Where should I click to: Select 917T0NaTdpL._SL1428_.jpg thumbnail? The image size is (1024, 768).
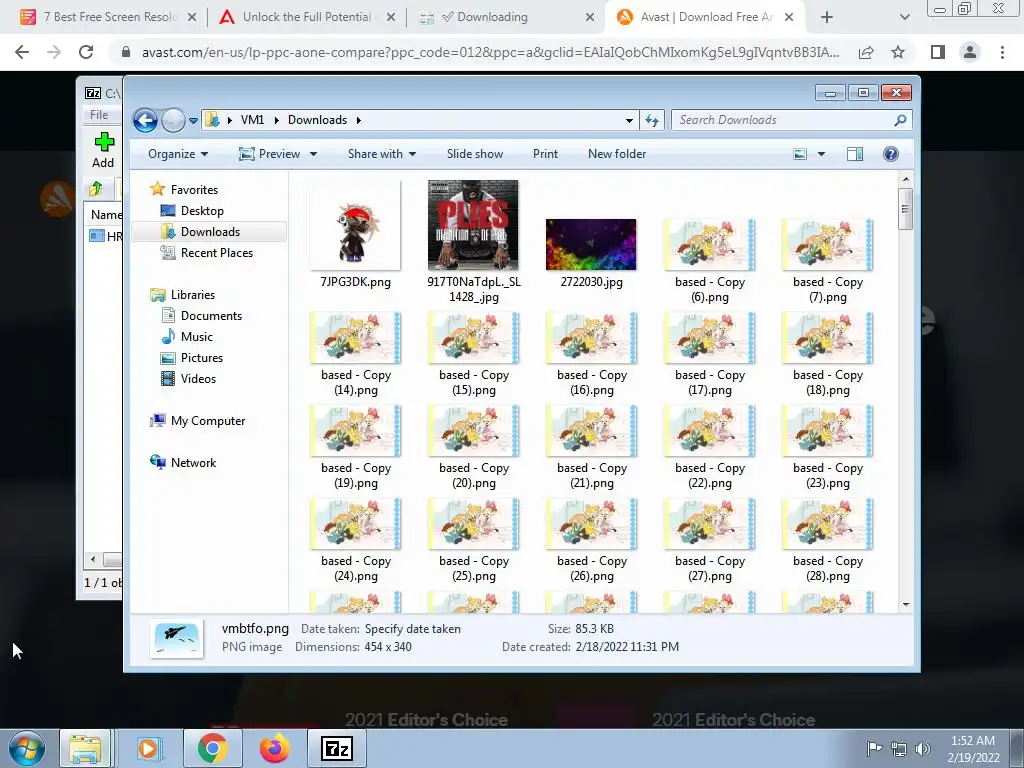click(473, 225)
